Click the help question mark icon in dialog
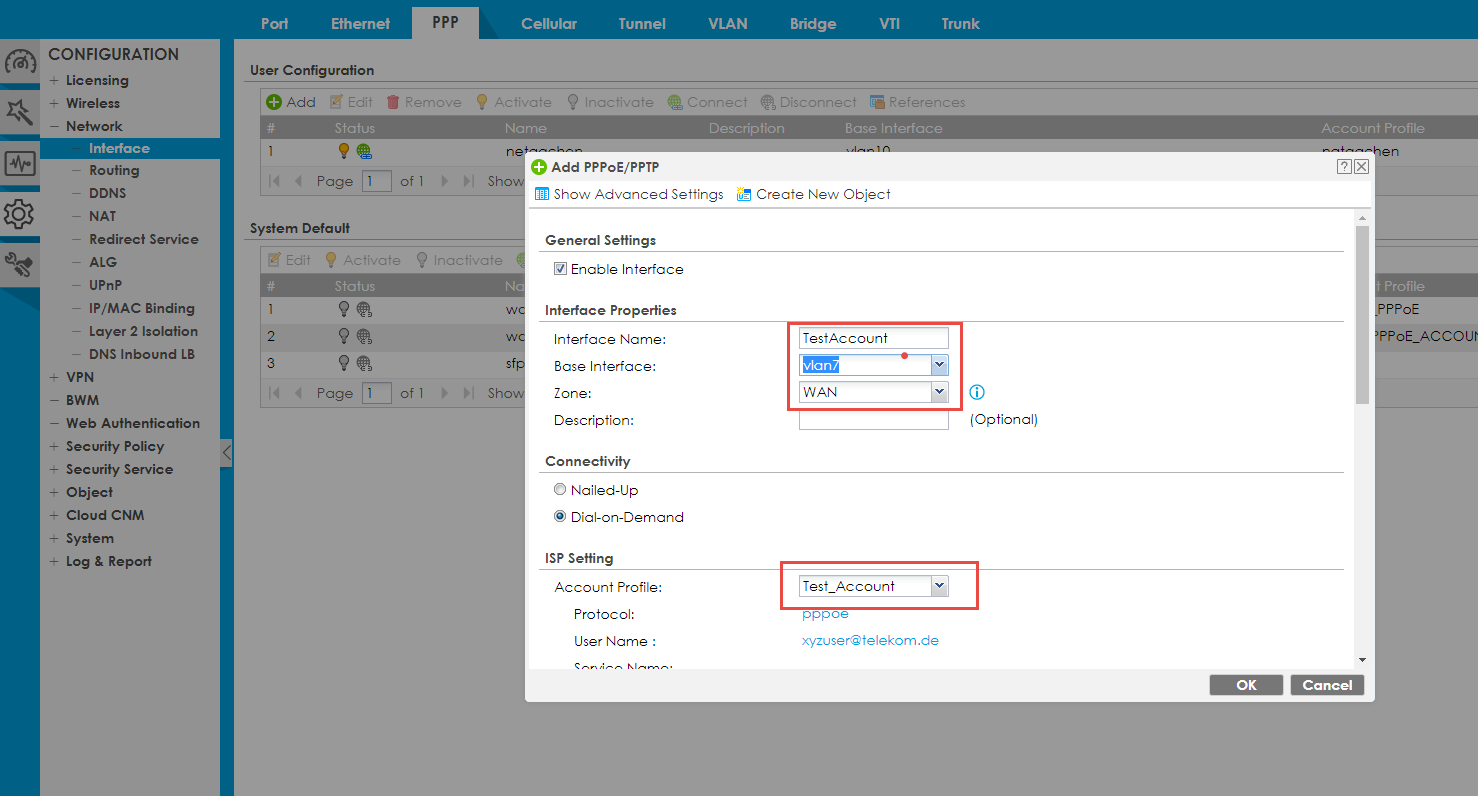 click(1344, 167)
